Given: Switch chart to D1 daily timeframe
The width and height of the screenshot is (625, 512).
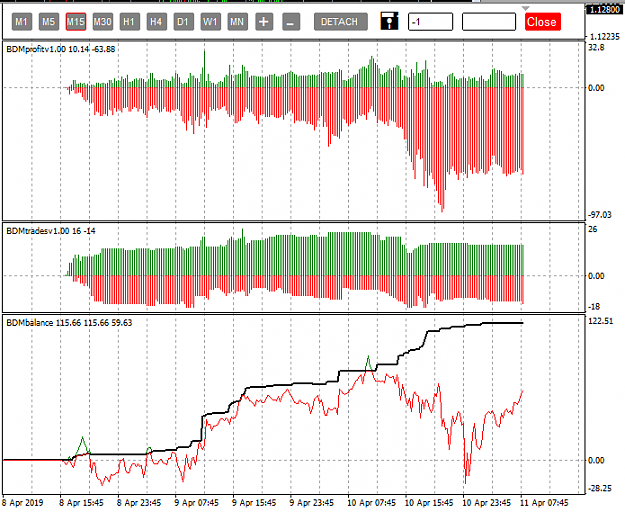Looking at the screenshot, I should pos(183,22).
